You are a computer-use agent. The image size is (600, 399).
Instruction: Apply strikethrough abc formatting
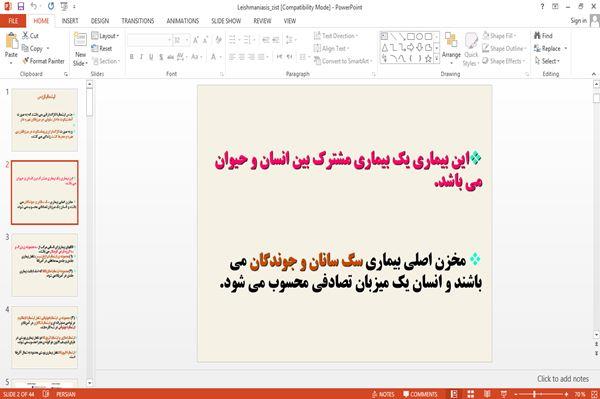pos(170,57)
